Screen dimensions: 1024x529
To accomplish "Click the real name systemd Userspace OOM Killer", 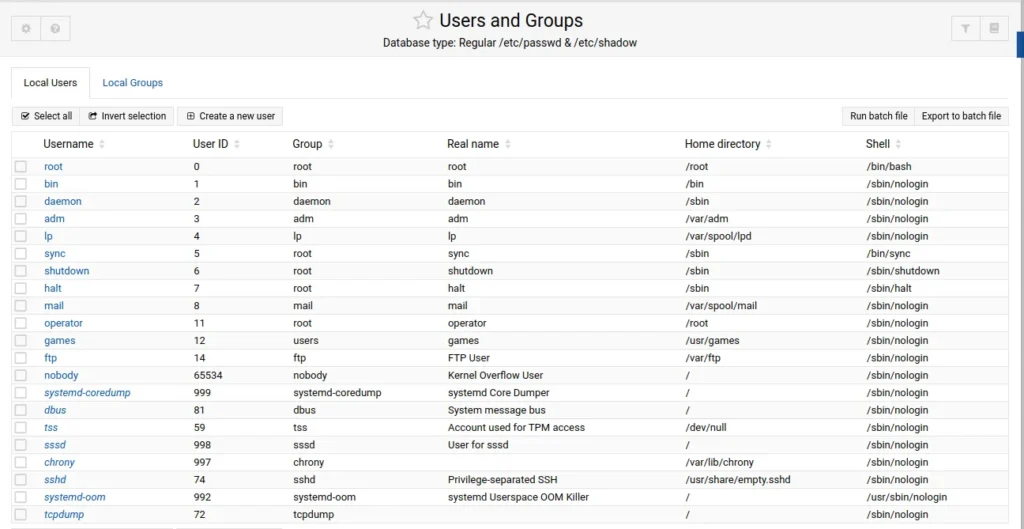I will (519, 497).
